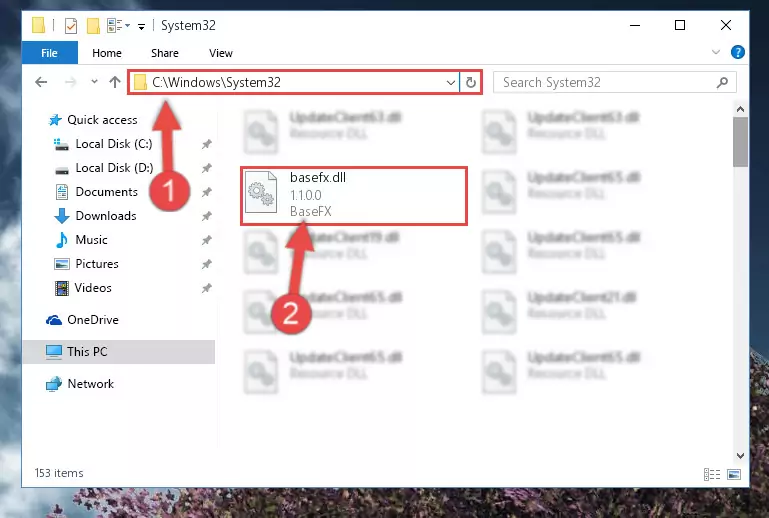Viewport: 769px width, 518px height.
Task: Click the pin icon beside Local Disk (D:)
Action: tap(207, 168)
